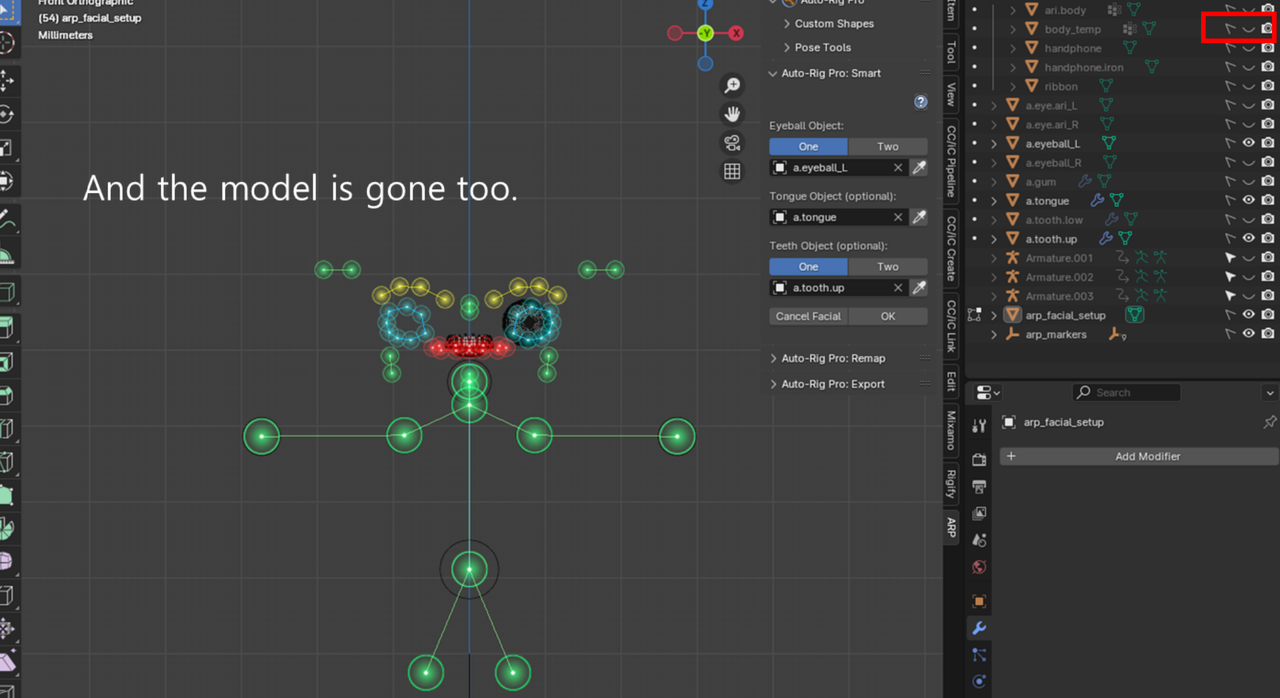Viewport: 1280px width, 698px height.
Task: Pin the arp_facial_setup properties panel
Action: point(1269,422)
